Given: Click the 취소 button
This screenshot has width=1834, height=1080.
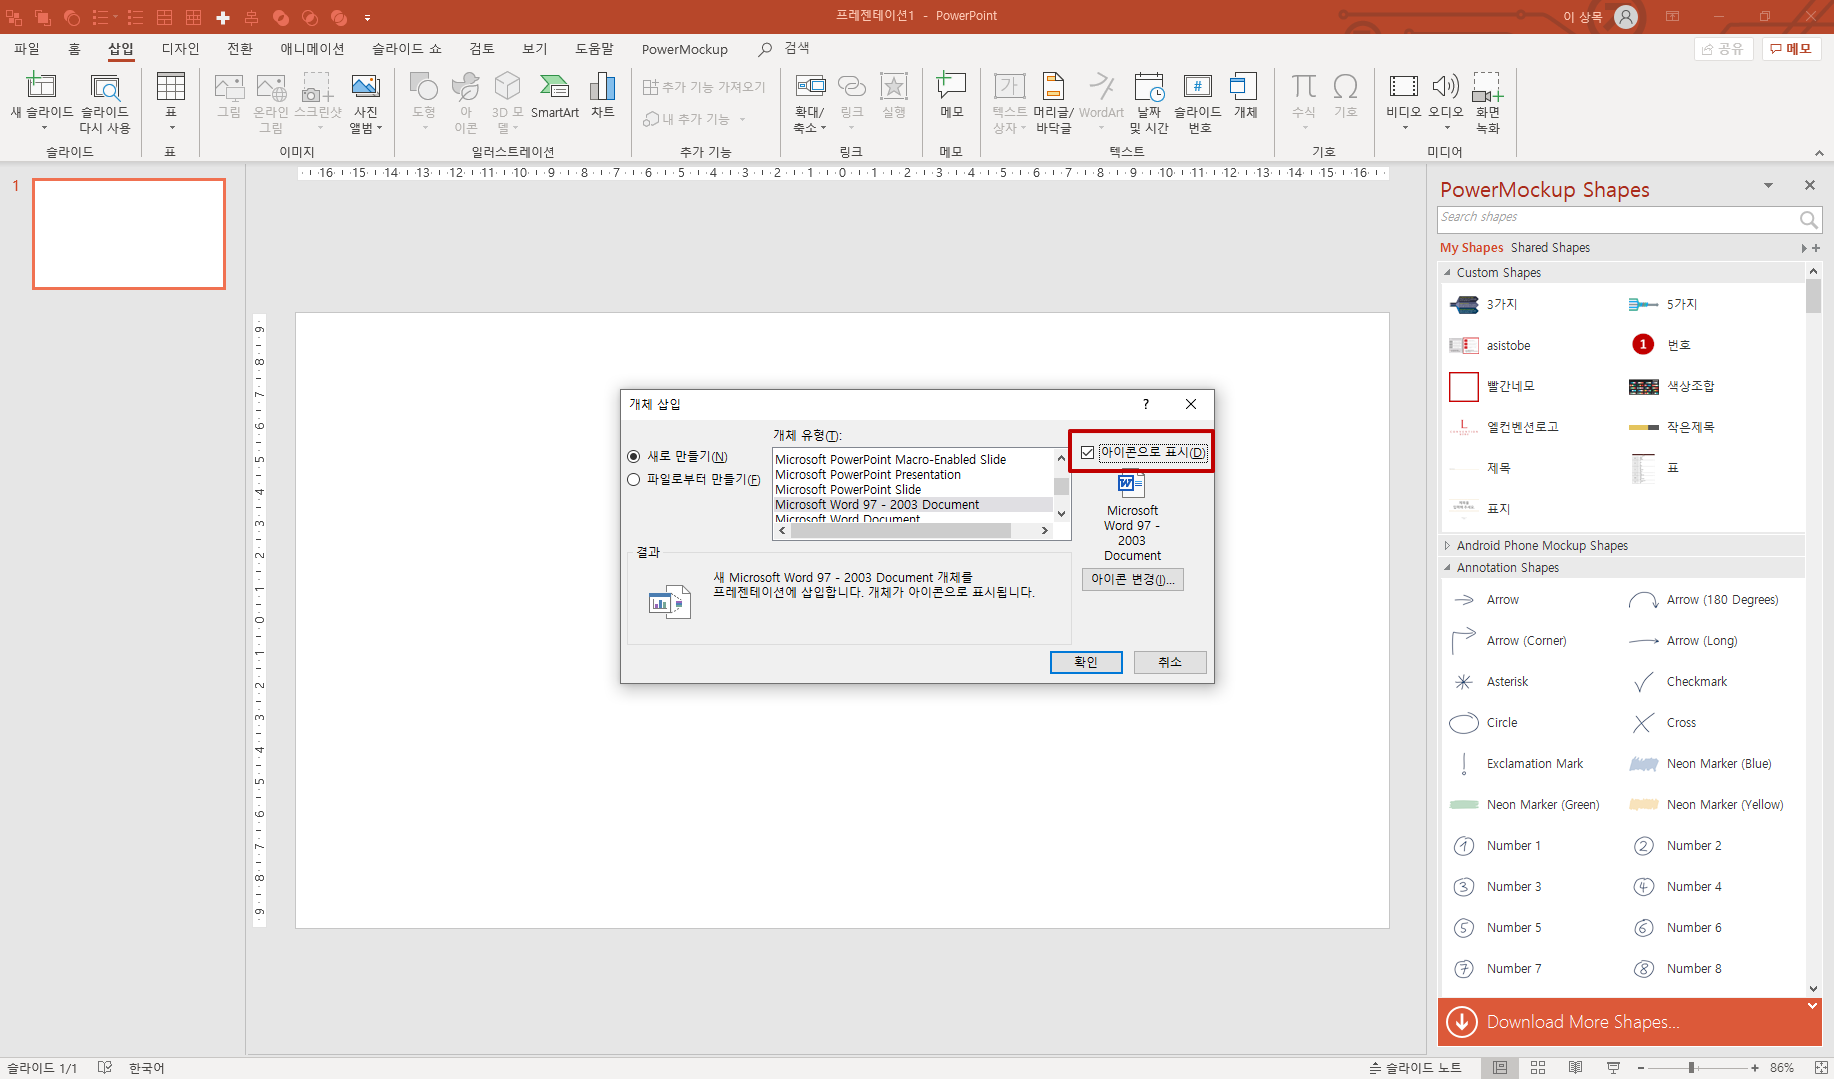Looking at the screenshot, I should (x=1170, y=663).
